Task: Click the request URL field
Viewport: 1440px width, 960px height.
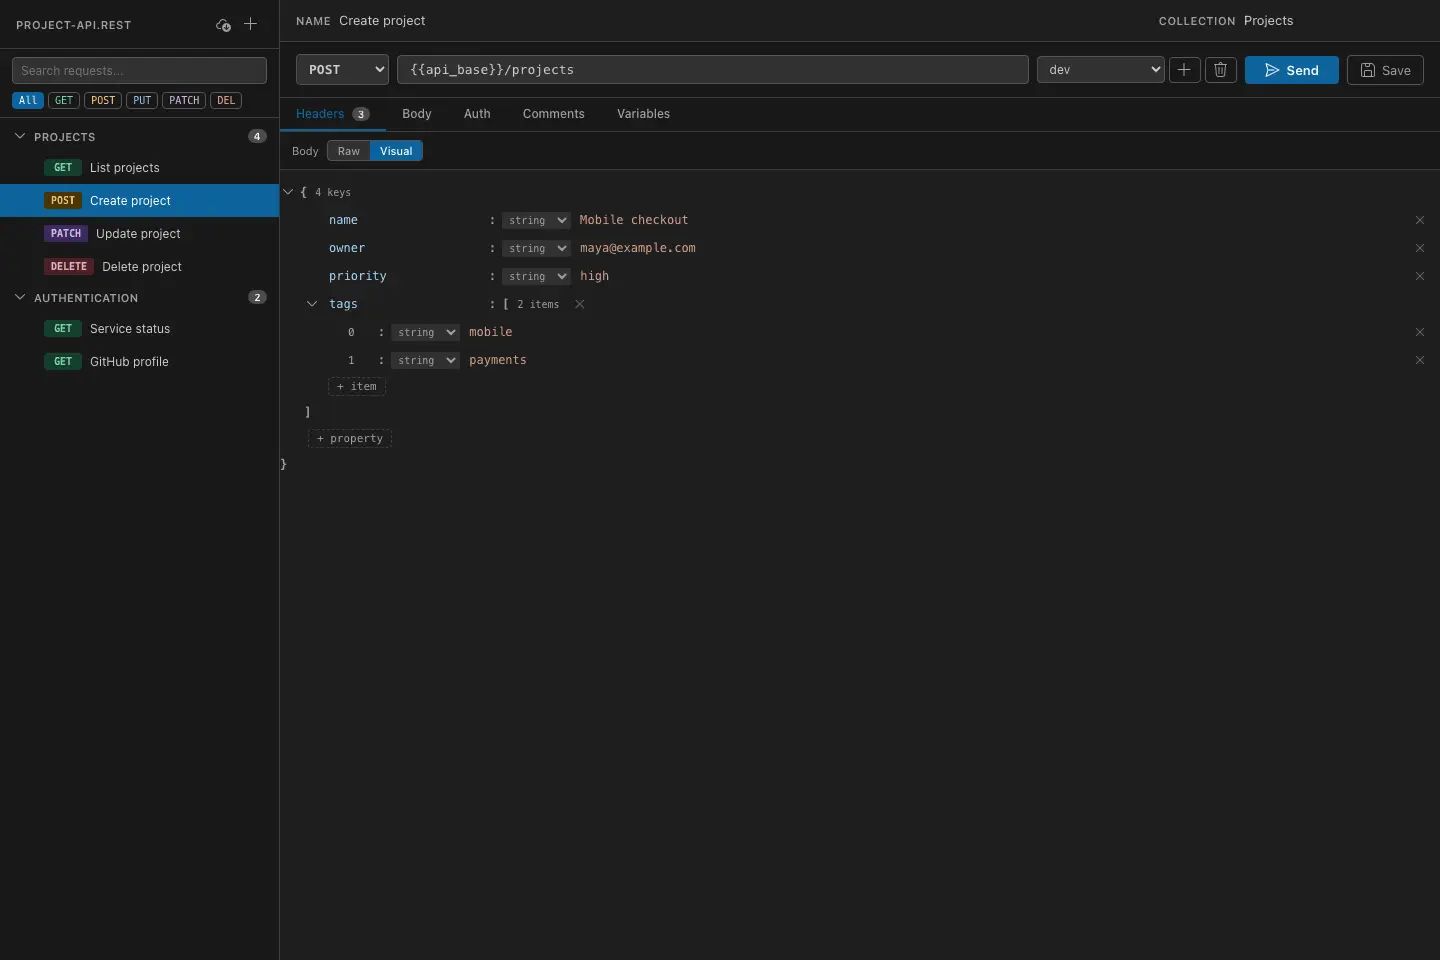Action: 712,70
